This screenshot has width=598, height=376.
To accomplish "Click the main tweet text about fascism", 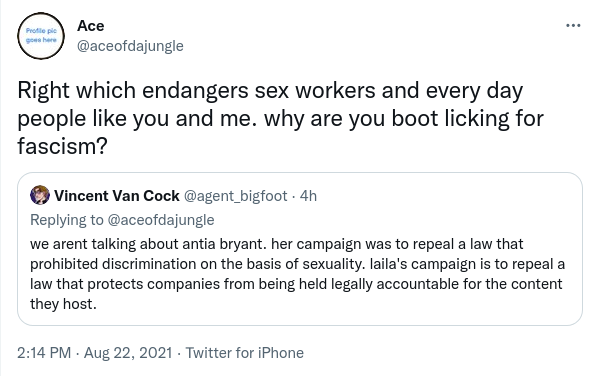I will pyautogui.click(x=280, y=118).
